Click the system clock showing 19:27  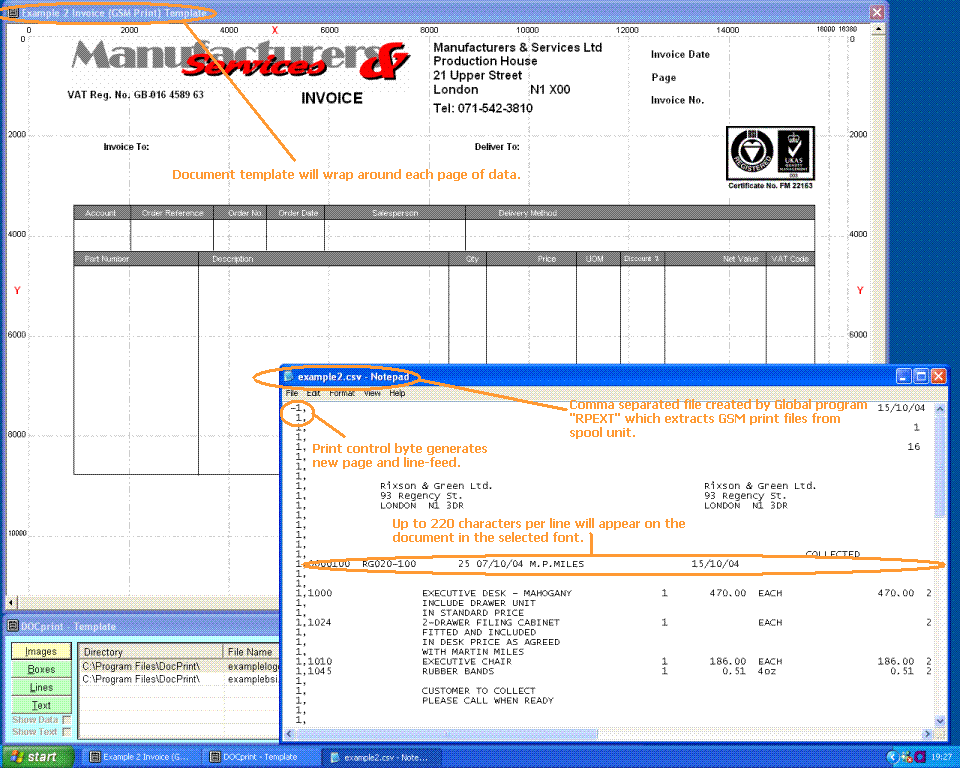pyautogui.click(x=942, y=757)
